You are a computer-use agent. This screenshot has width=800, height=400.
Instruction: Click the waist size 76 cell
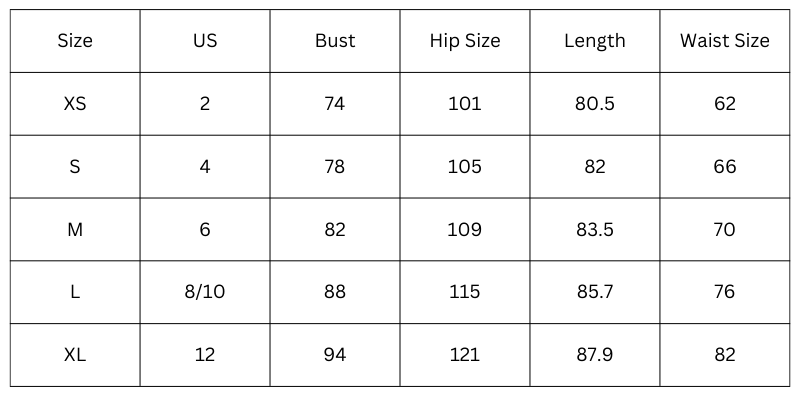click(x=725, y=292)
